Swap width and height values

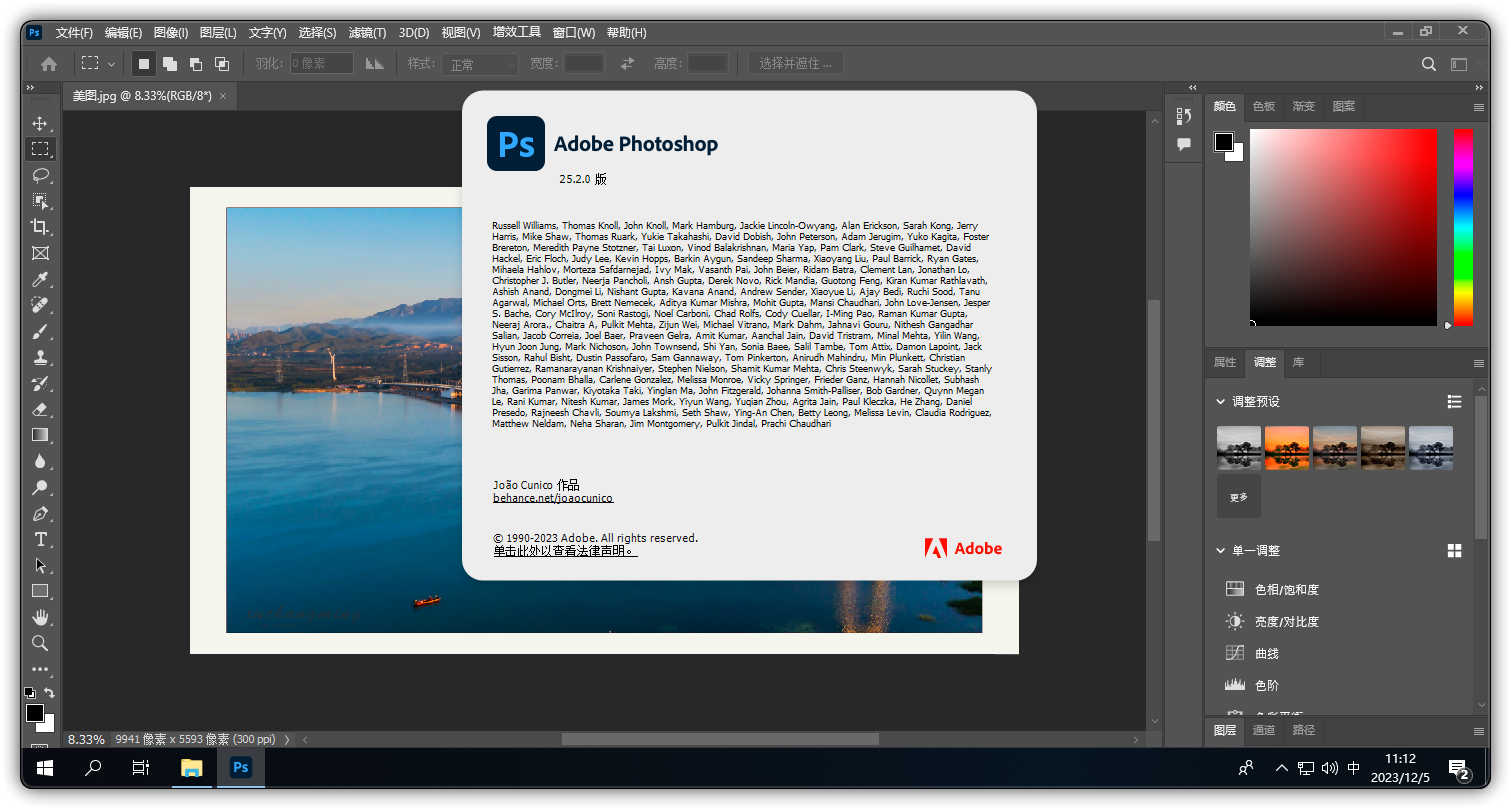click(x=627, y=64)
